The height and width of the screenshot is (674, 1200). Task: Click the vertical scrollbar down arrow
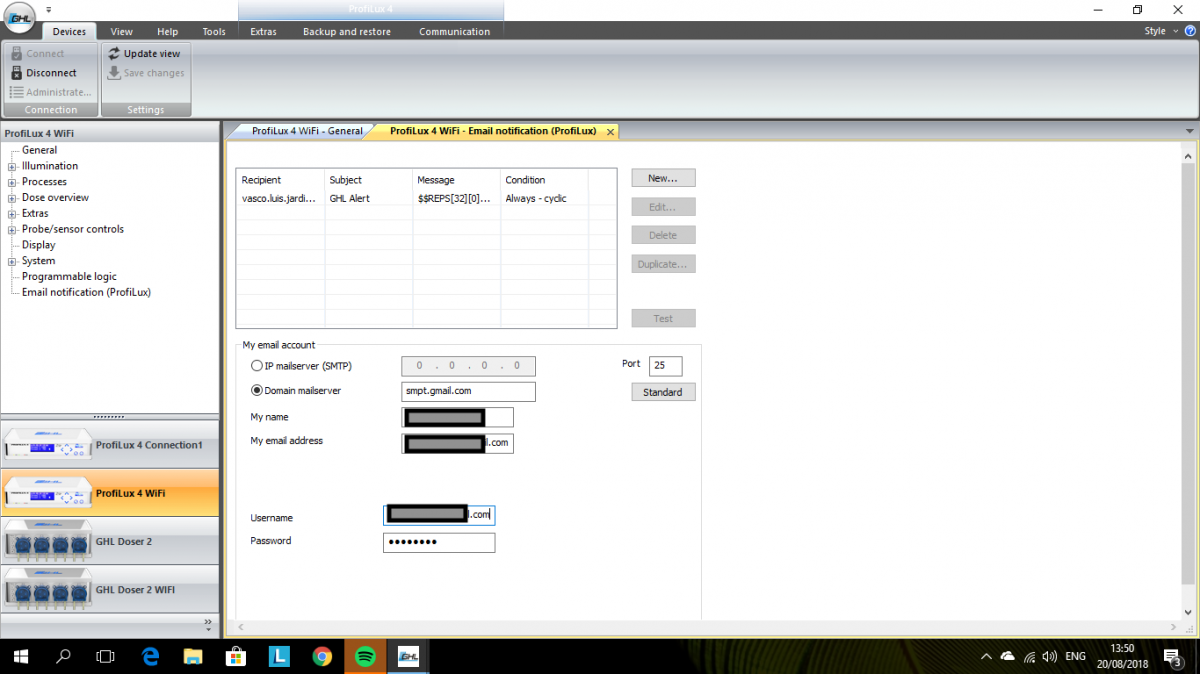[x=1189, y=612]
